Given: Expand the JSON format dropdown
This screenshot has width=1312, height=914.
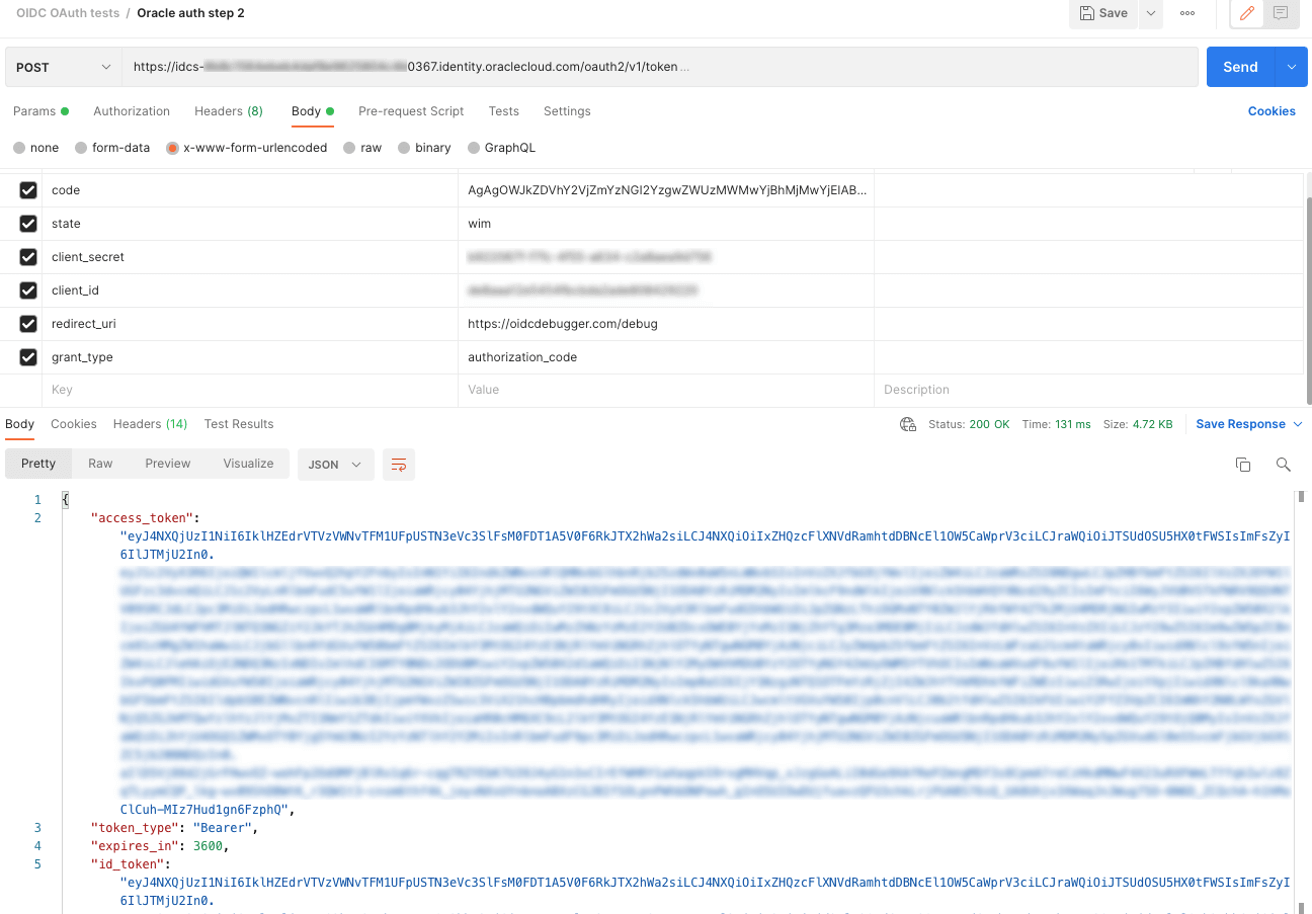Looking at the screenshot, I should click(x=335, y=464).
